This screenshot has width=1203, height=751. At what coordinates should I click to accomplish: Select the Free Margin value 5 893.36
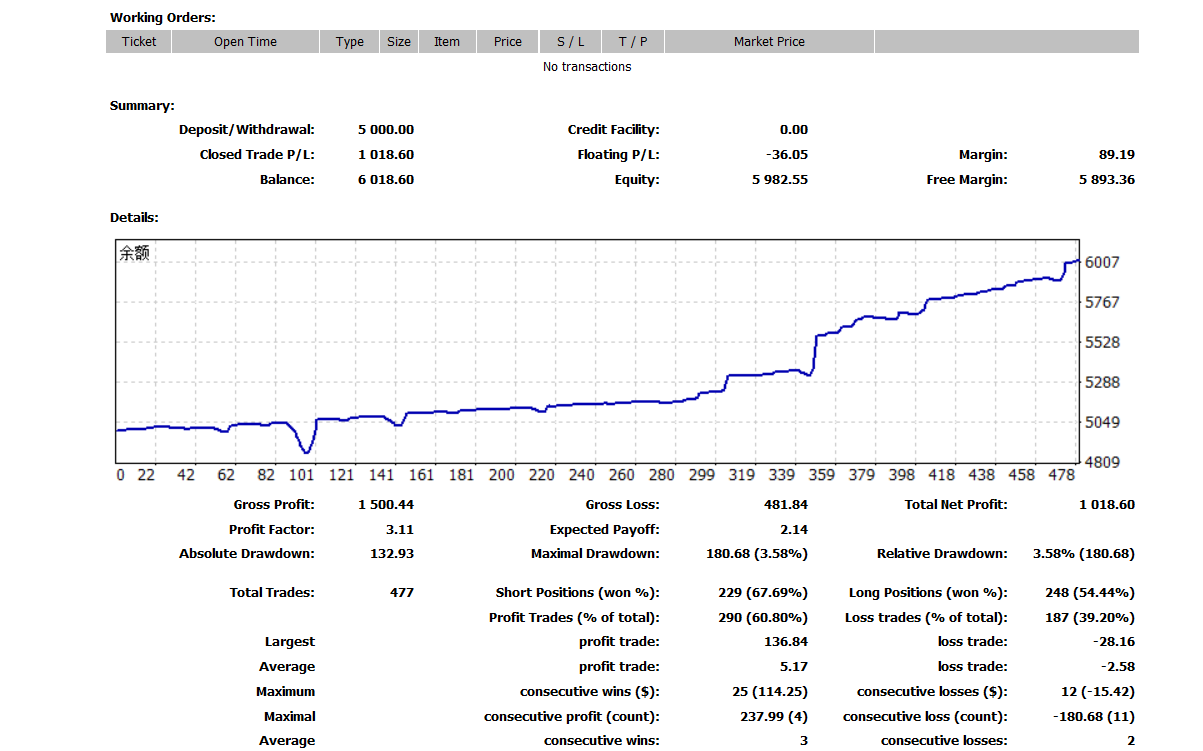tap(1107, 179)
